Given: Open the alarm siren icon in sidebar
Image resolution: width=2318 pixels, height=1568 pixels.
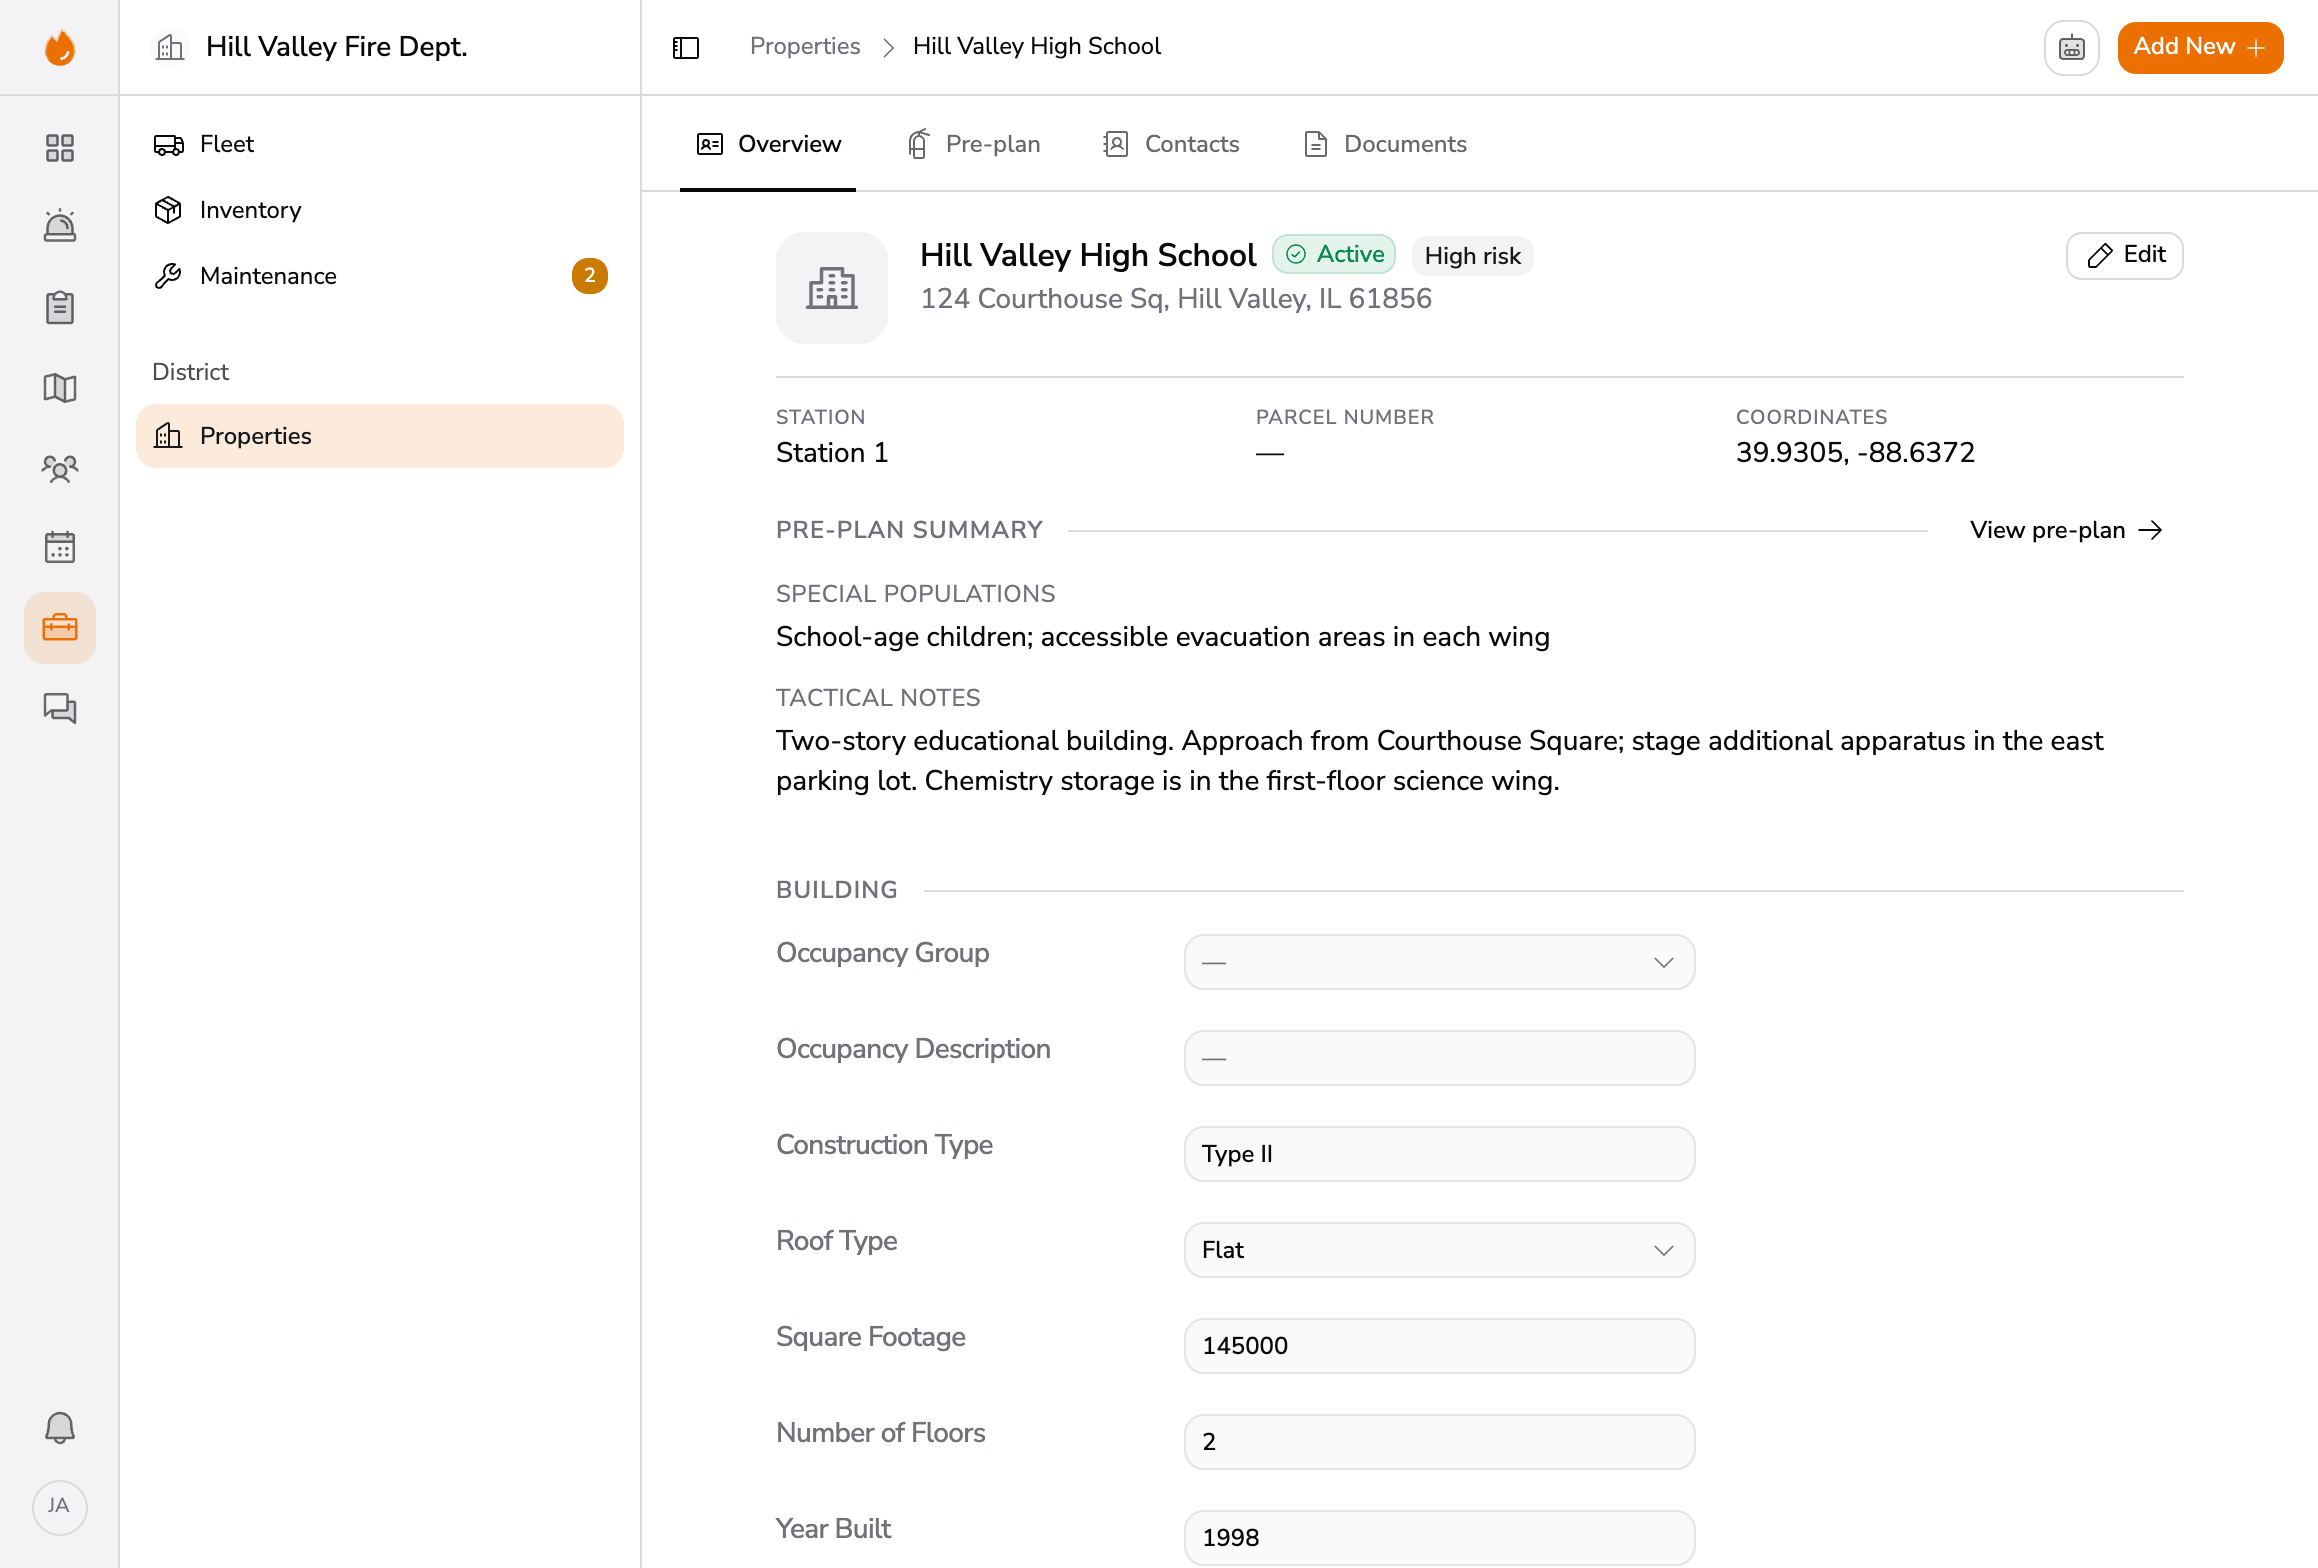Looking at the screenshot, I should 60,226.
